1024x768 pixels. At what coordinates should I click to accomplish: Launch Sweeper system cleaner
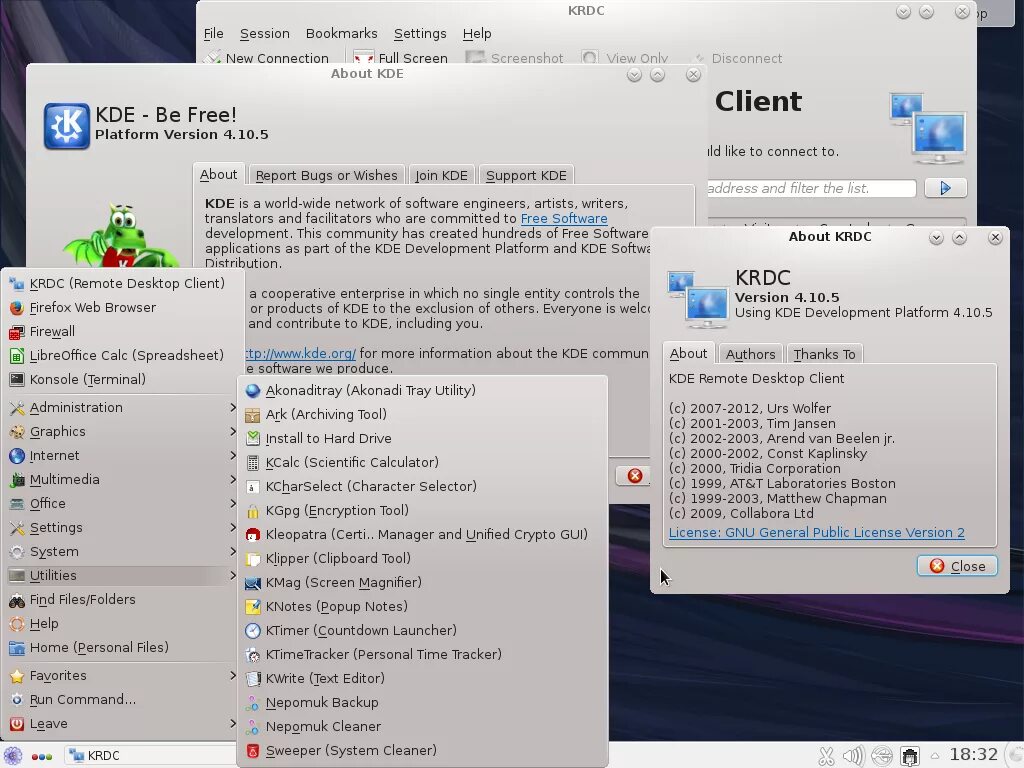[x=423, y=750]
